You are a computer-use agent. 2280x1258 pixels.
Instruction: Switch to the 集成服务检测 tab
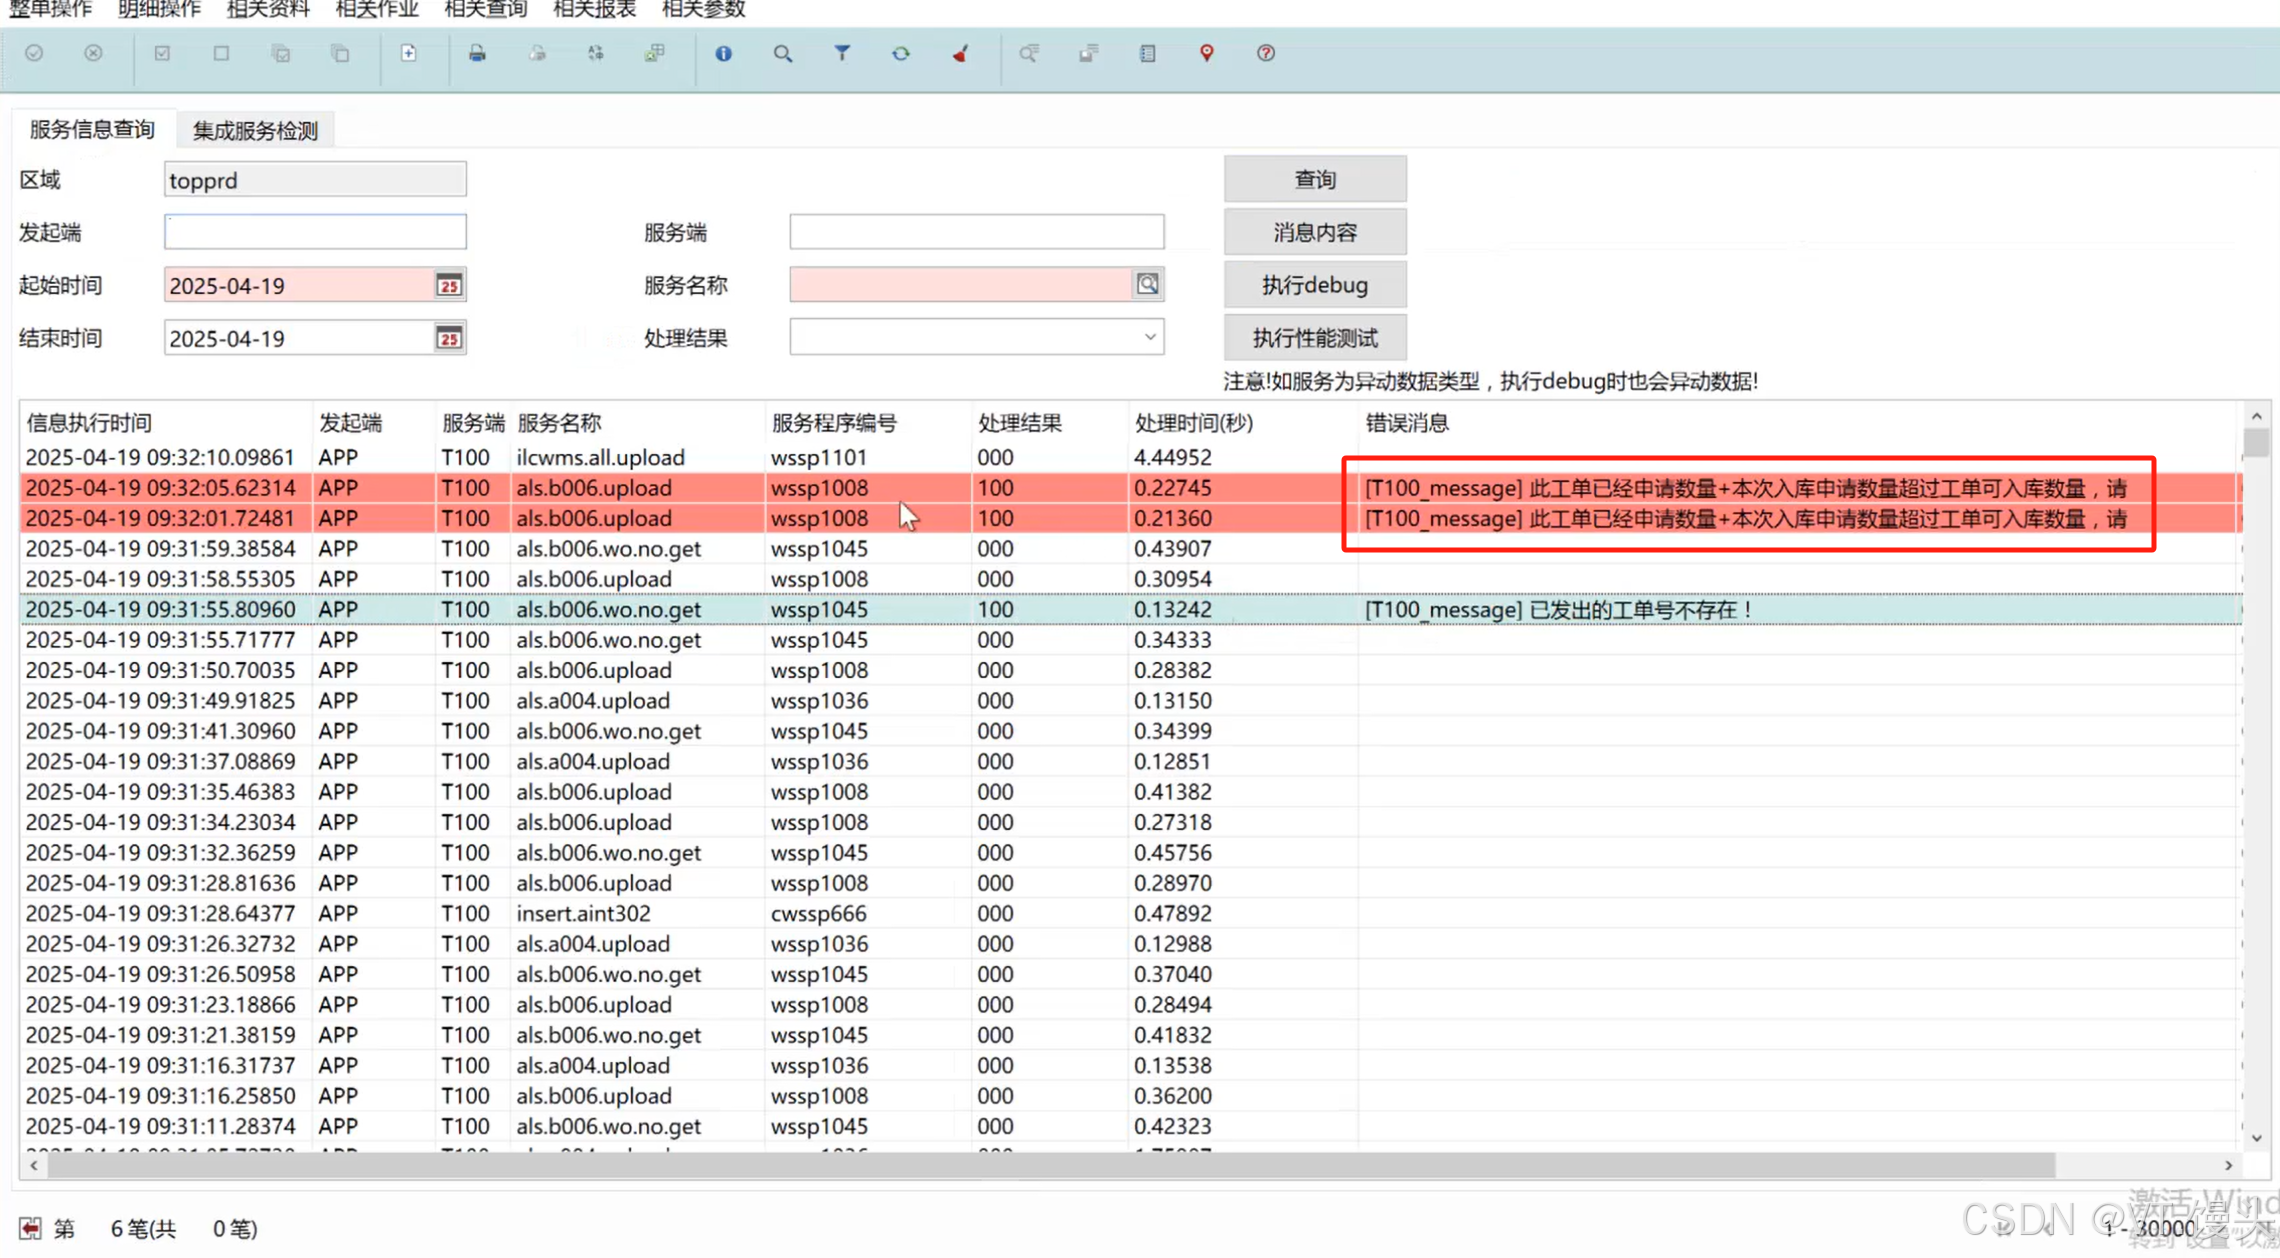255,129
